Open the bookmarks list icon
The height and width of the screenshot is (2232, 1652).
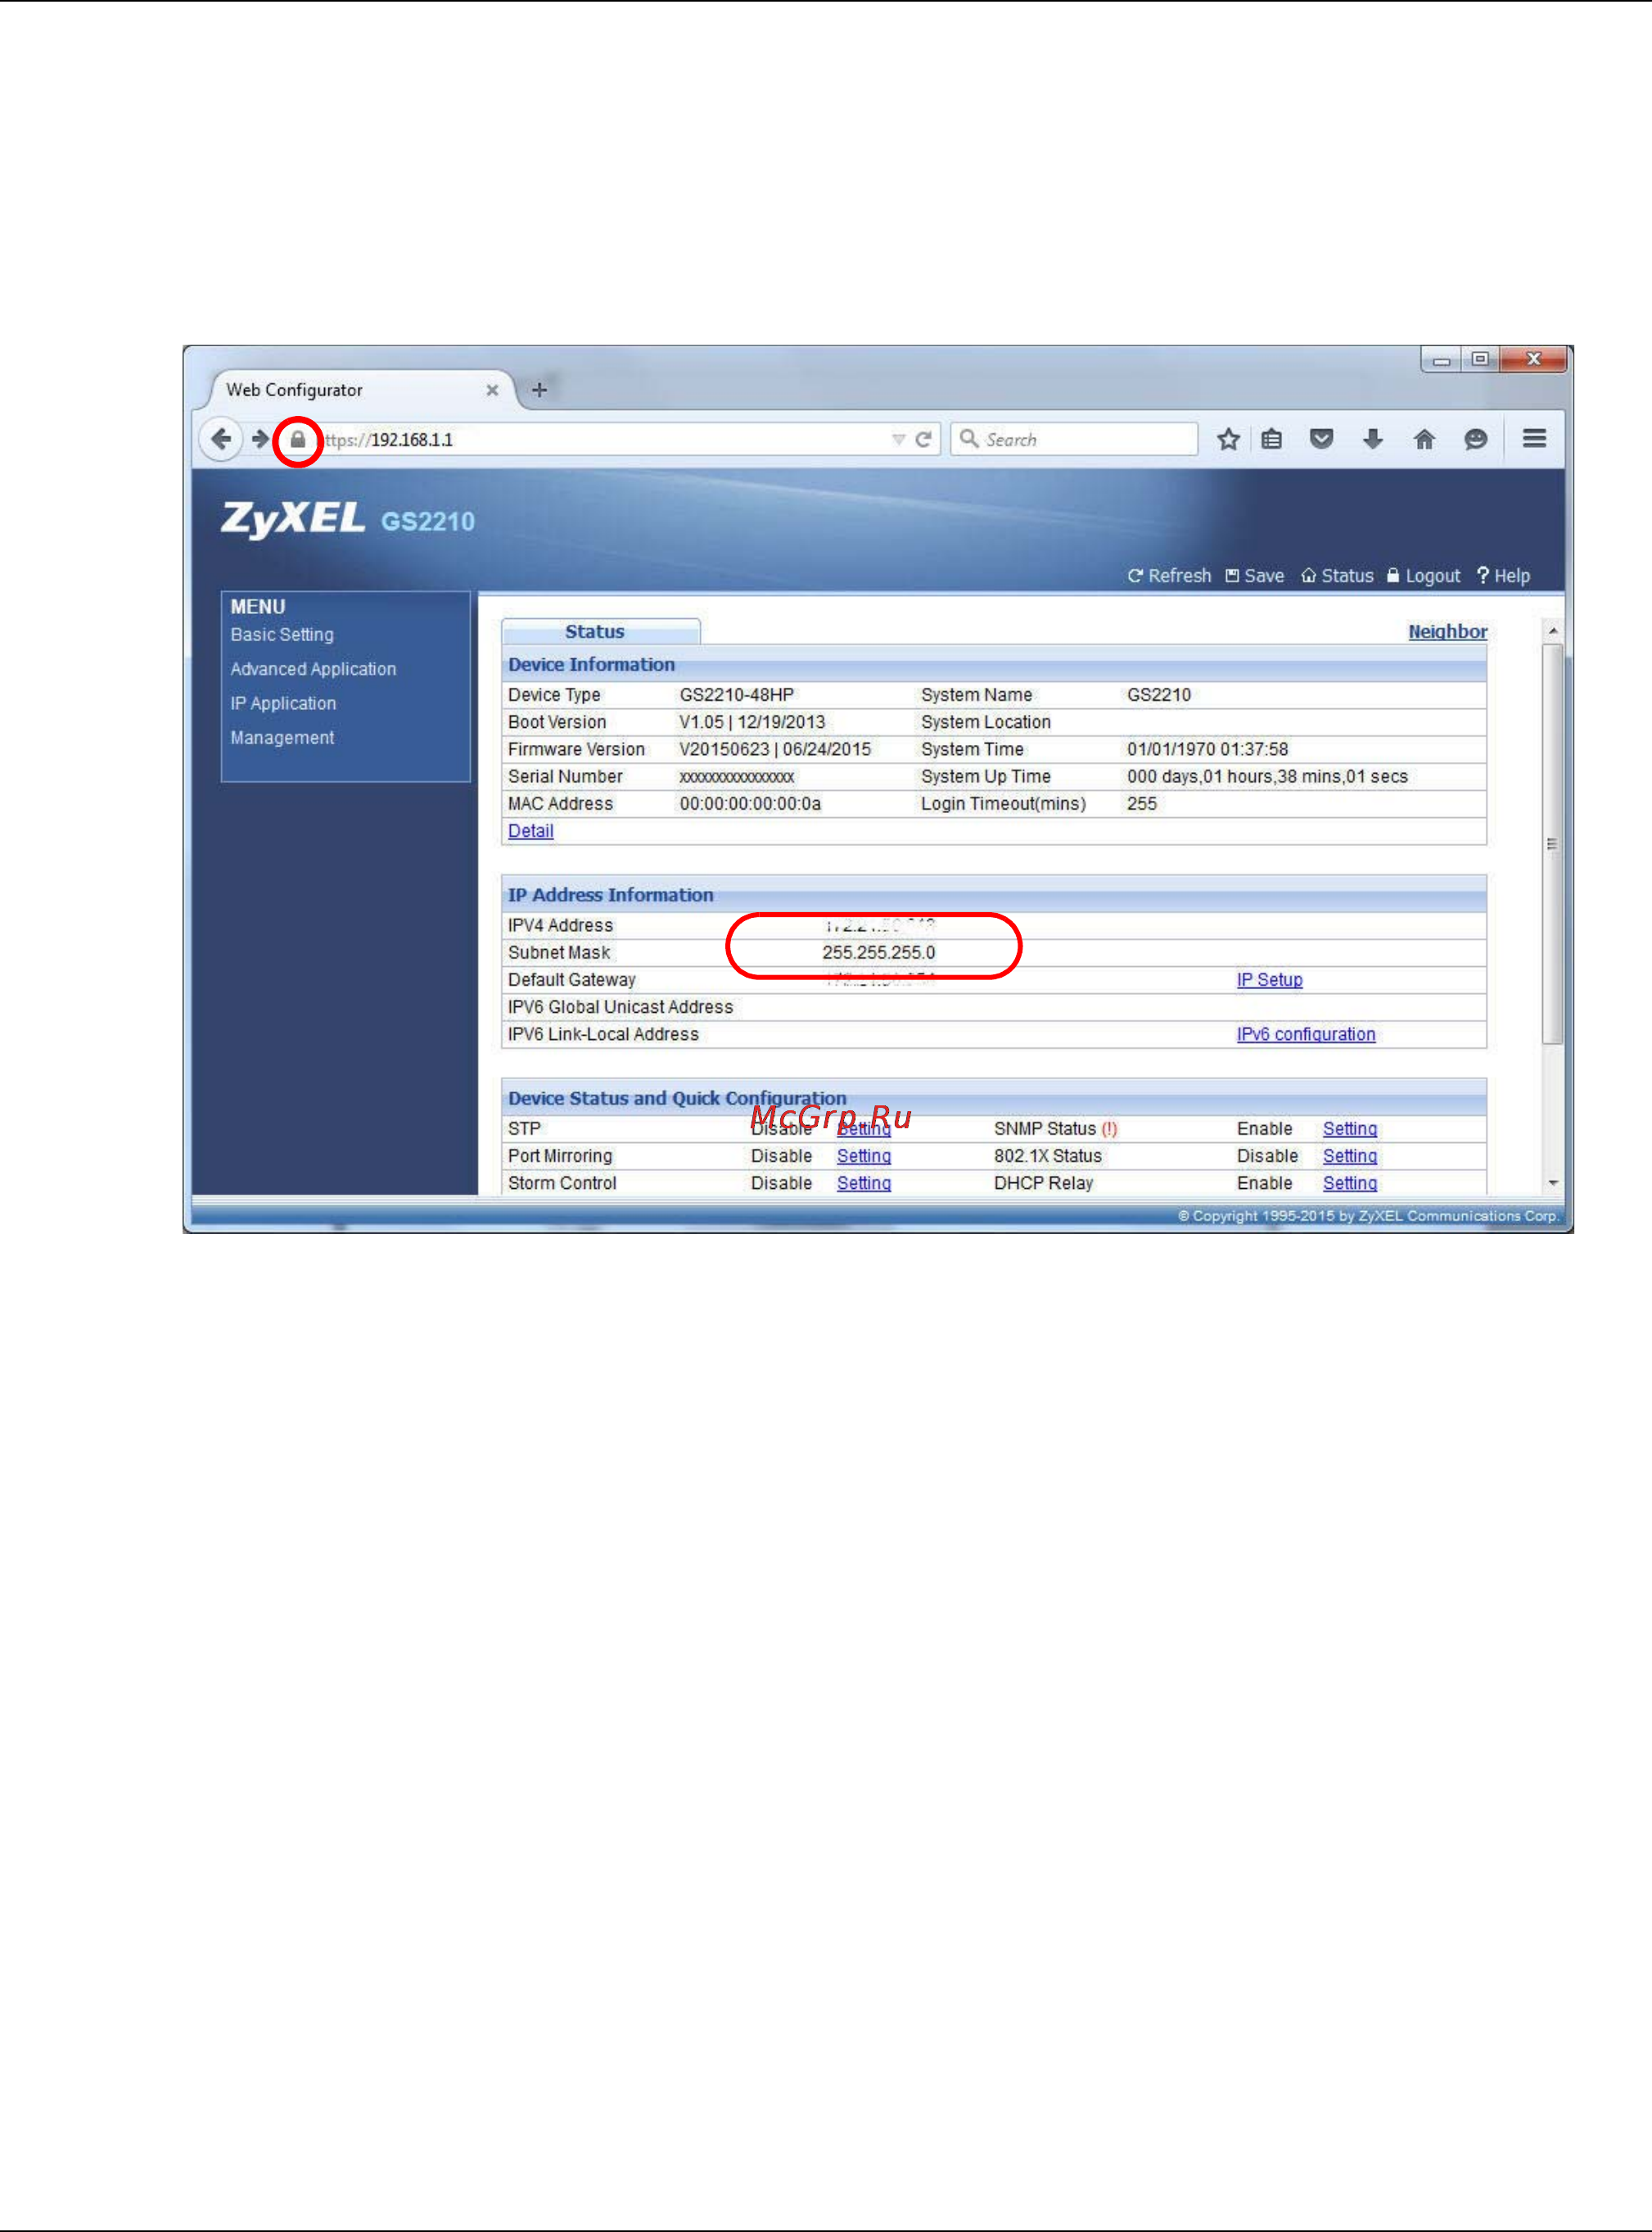pyautogui.click(x=1271, y=439)
